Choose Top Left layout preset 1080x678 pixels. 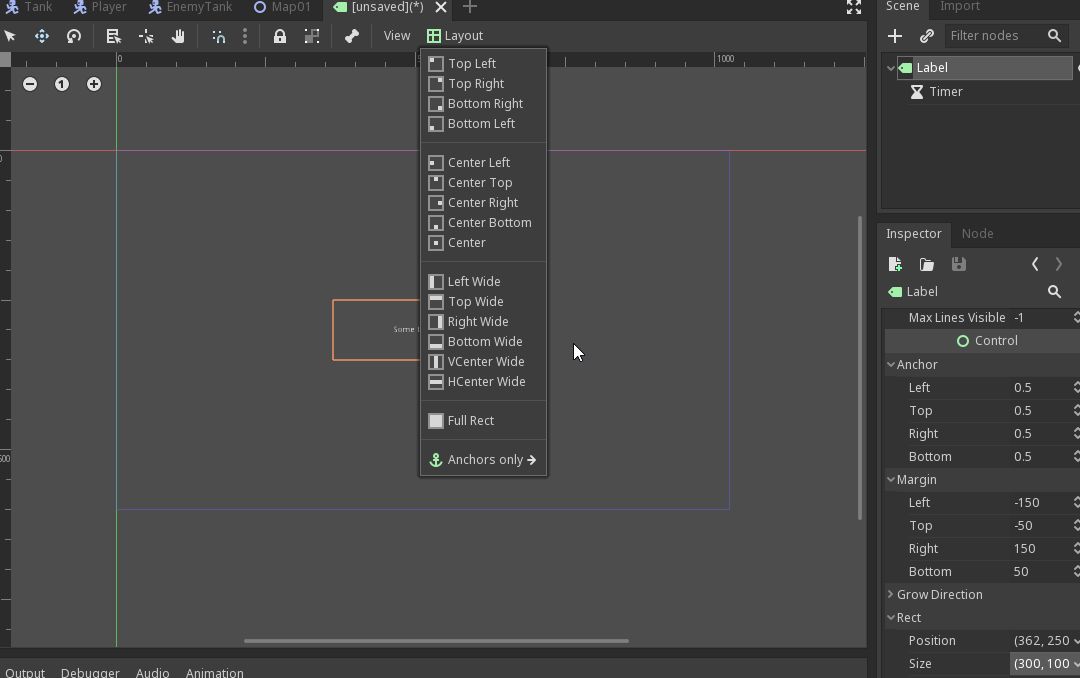(x=484, y=63)
